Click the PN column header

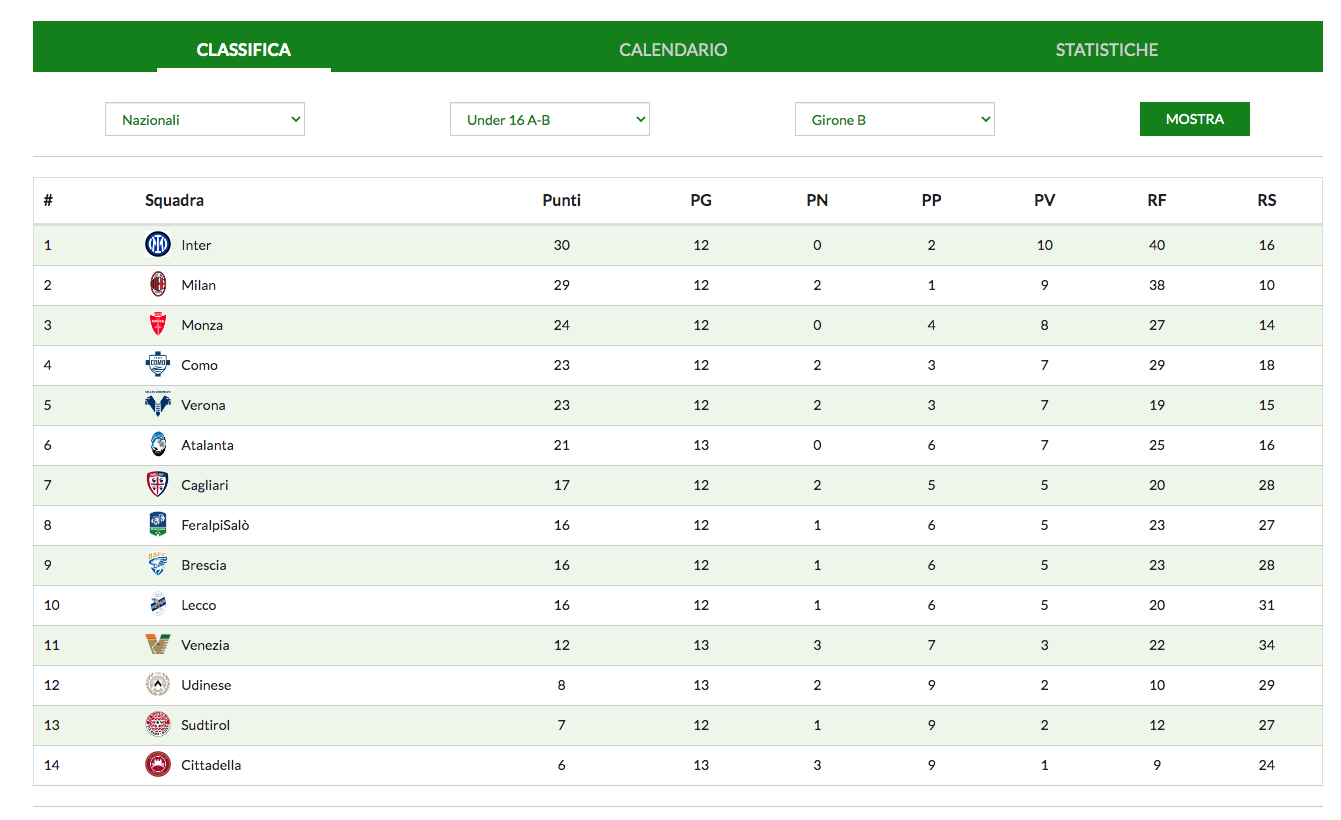tap(817, 200)
